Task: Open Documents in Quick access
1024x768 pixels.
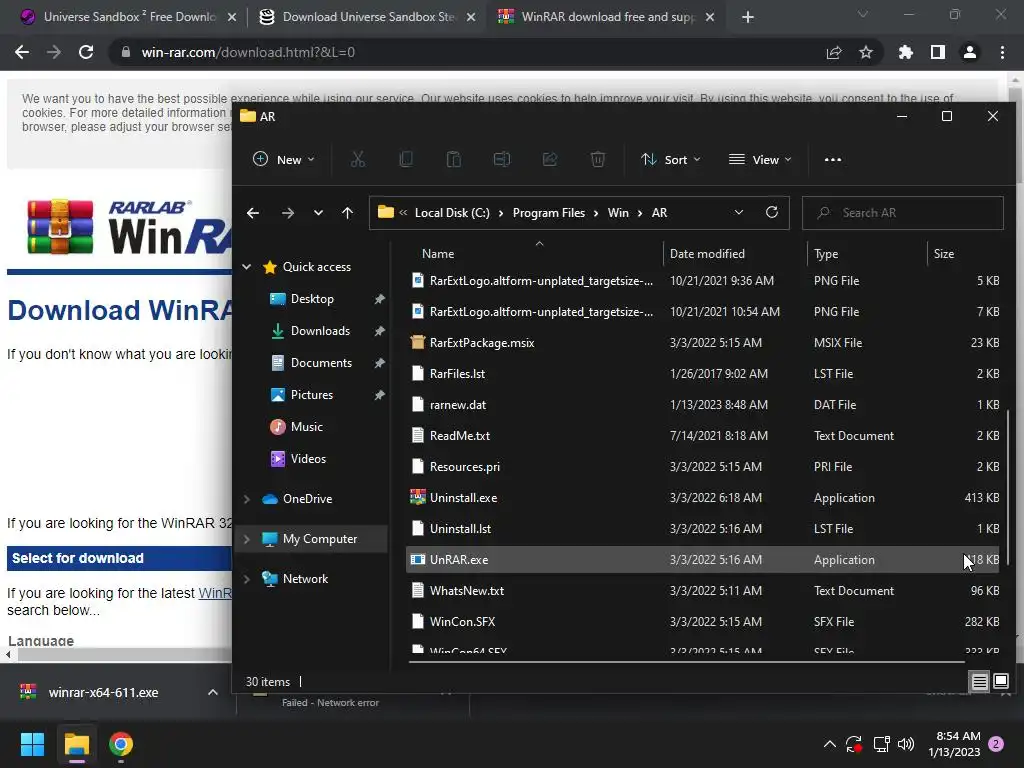Action: [x=321, y=362]
